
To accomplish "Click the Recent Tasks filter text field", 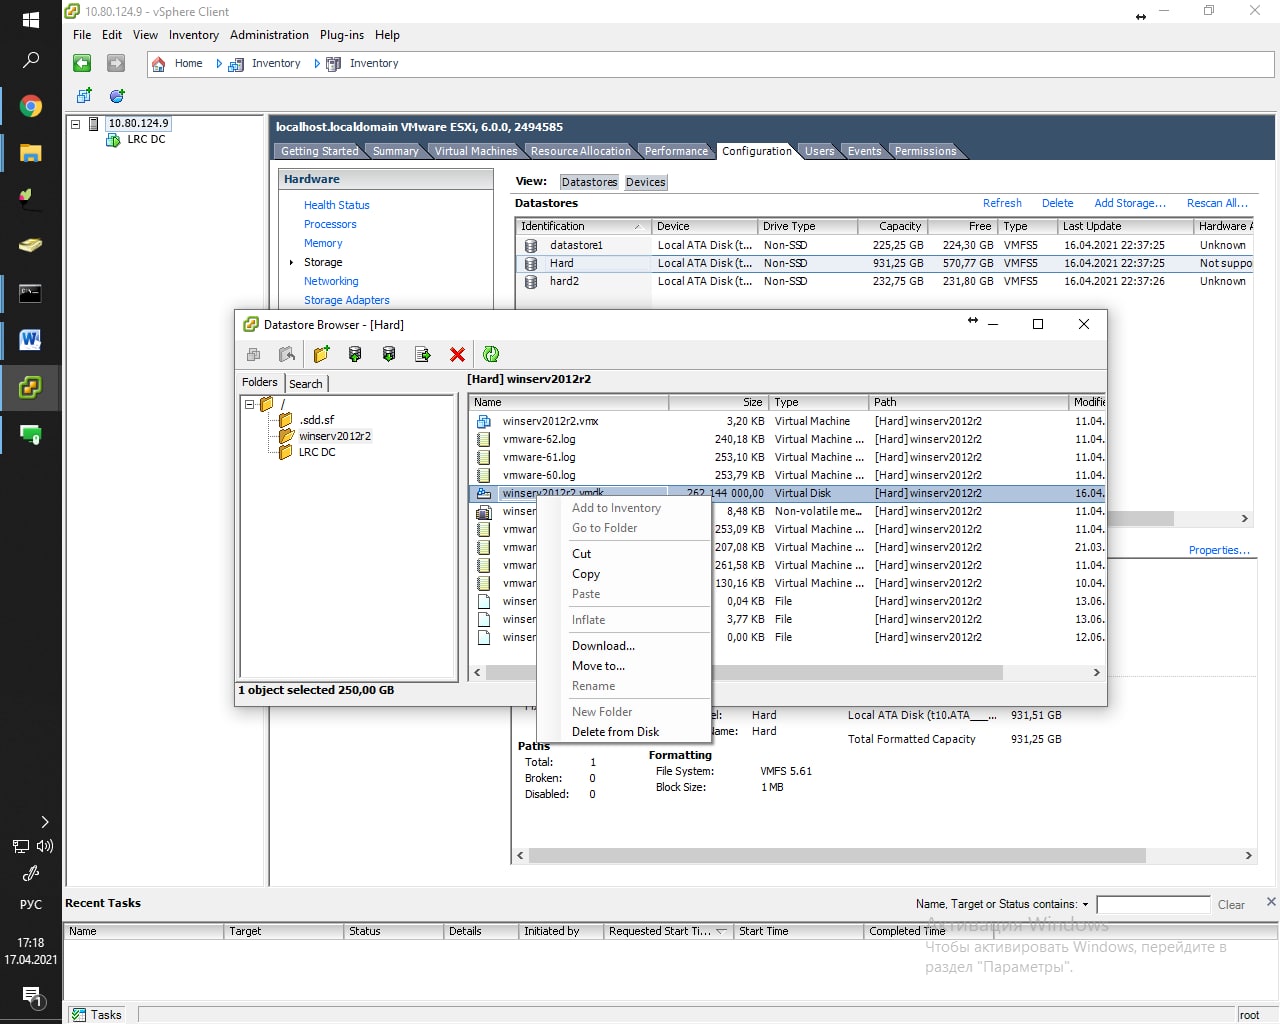I will coord(1153,905).
